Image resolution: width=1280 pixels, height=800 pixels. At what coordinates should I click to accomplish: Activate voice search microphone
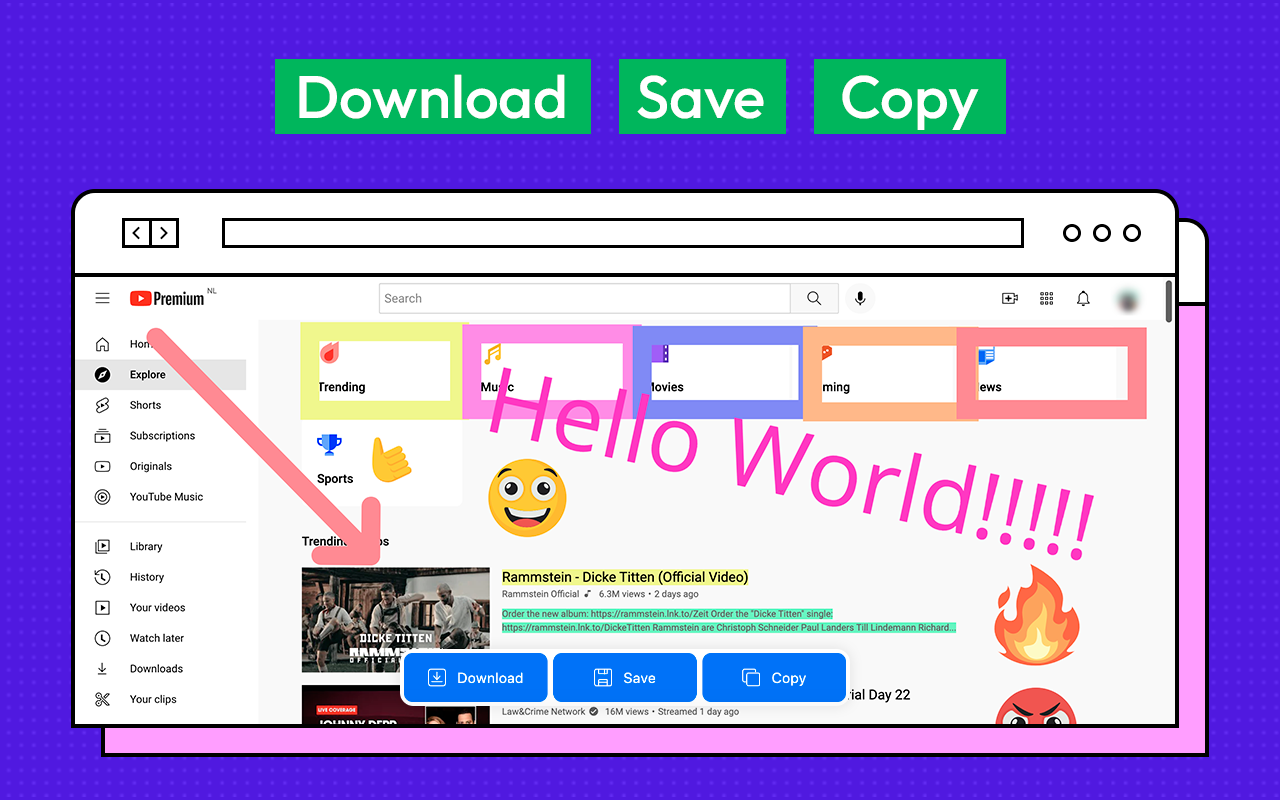tap(859, 298)
